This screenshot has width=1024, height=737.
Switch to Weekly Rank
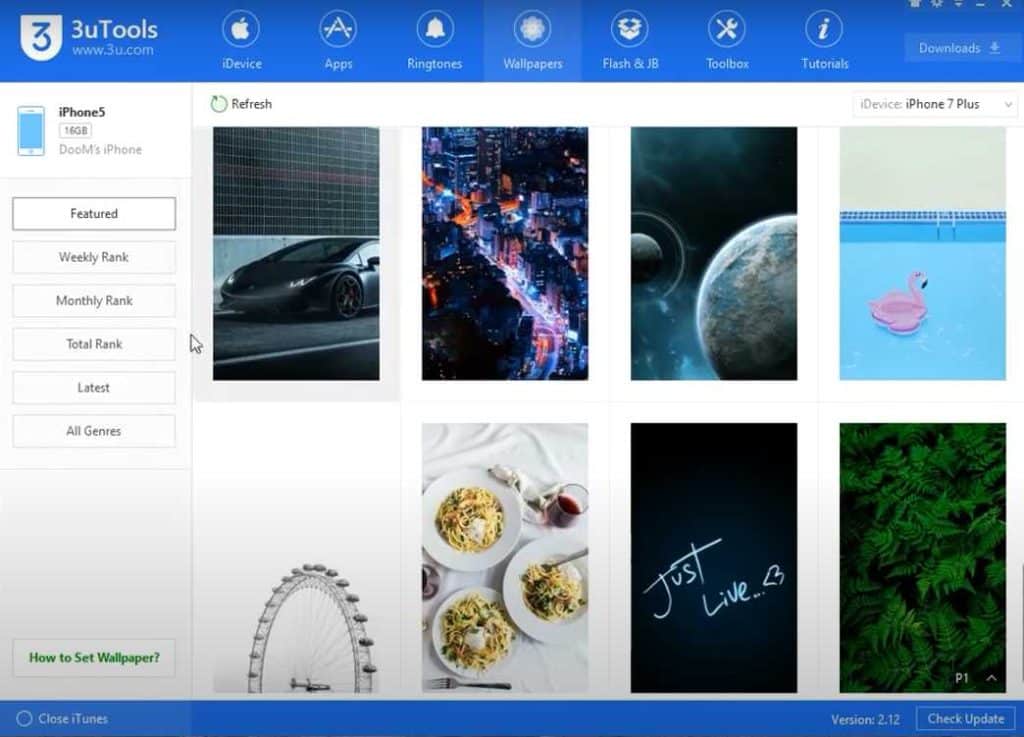pos(94,257)
